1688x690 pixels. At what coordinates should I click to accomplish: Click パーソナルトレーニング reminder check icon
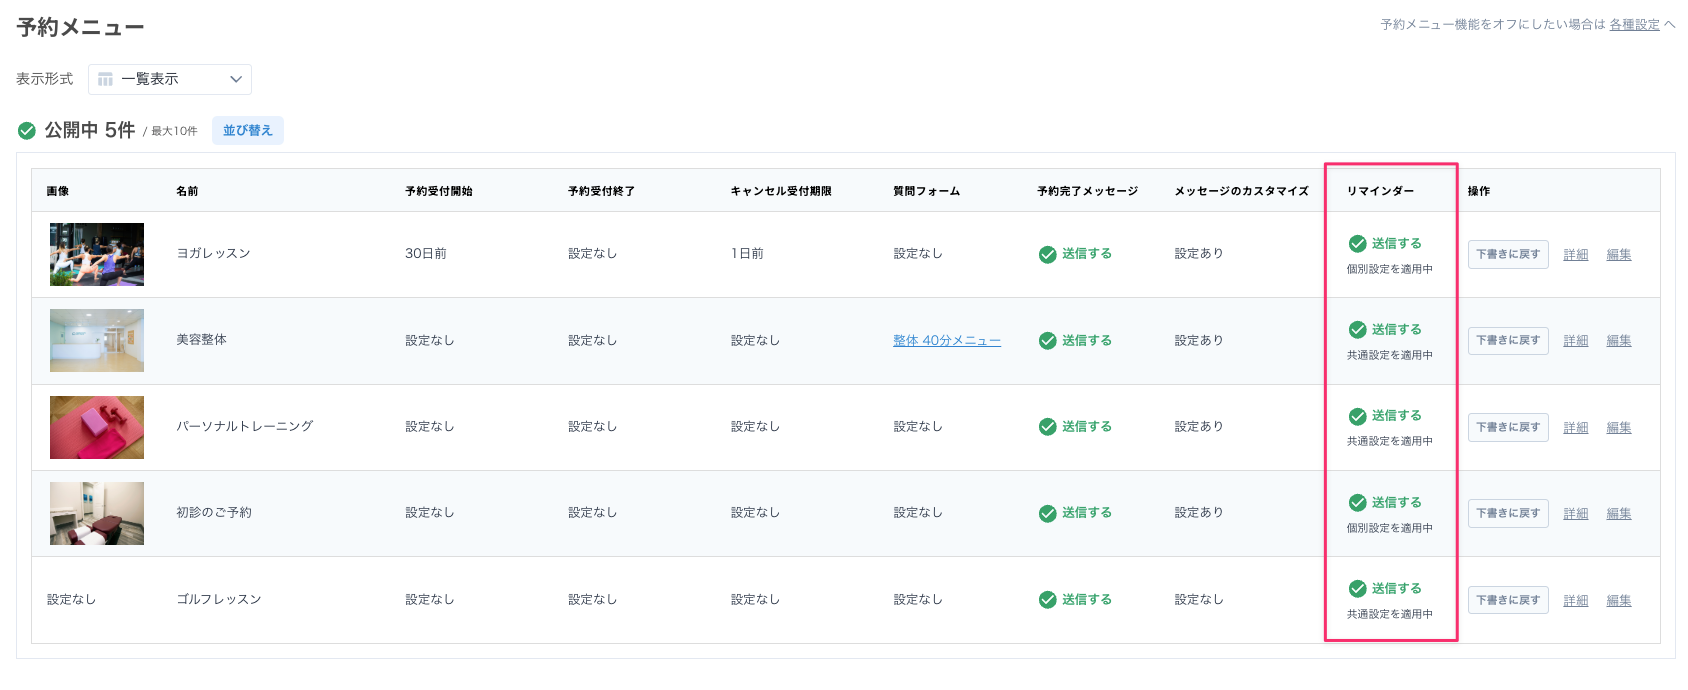(1357, 416)
